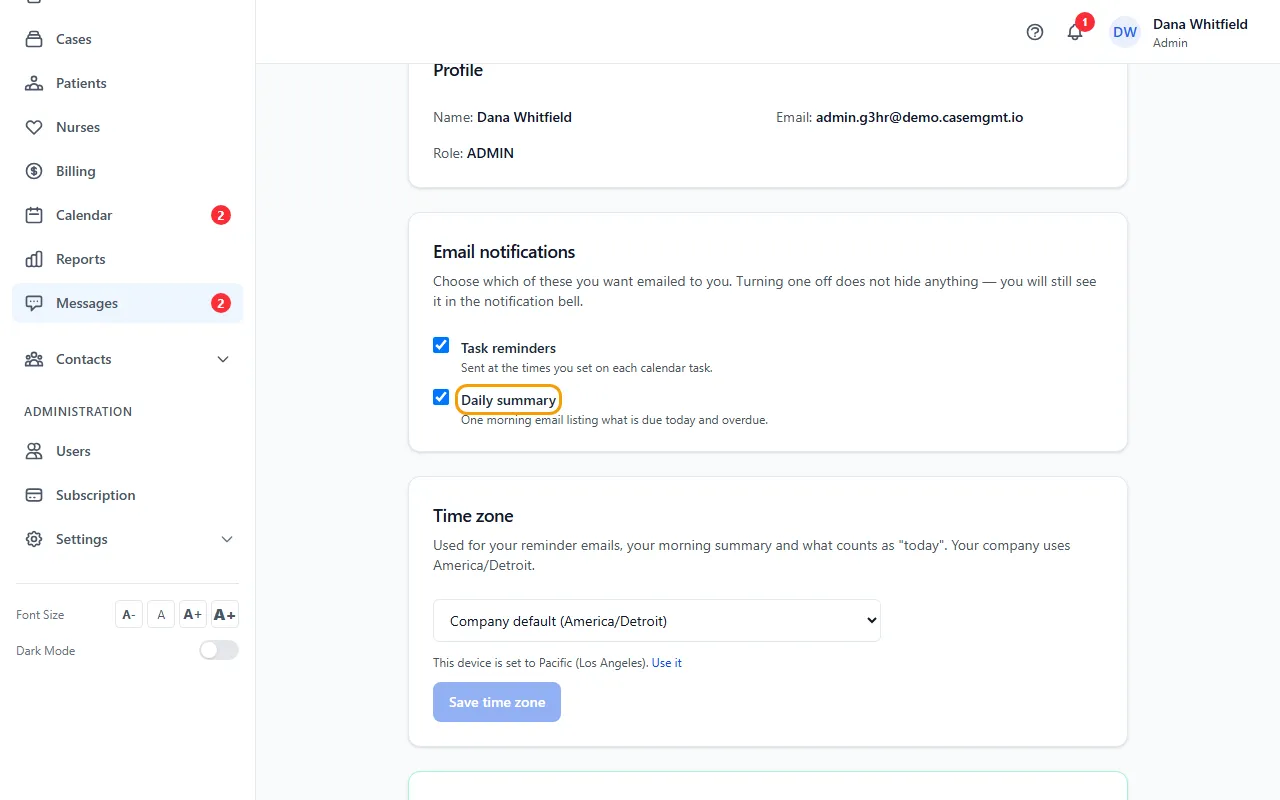
Task: Decrease font size with A- button
Action: (129, 614)
